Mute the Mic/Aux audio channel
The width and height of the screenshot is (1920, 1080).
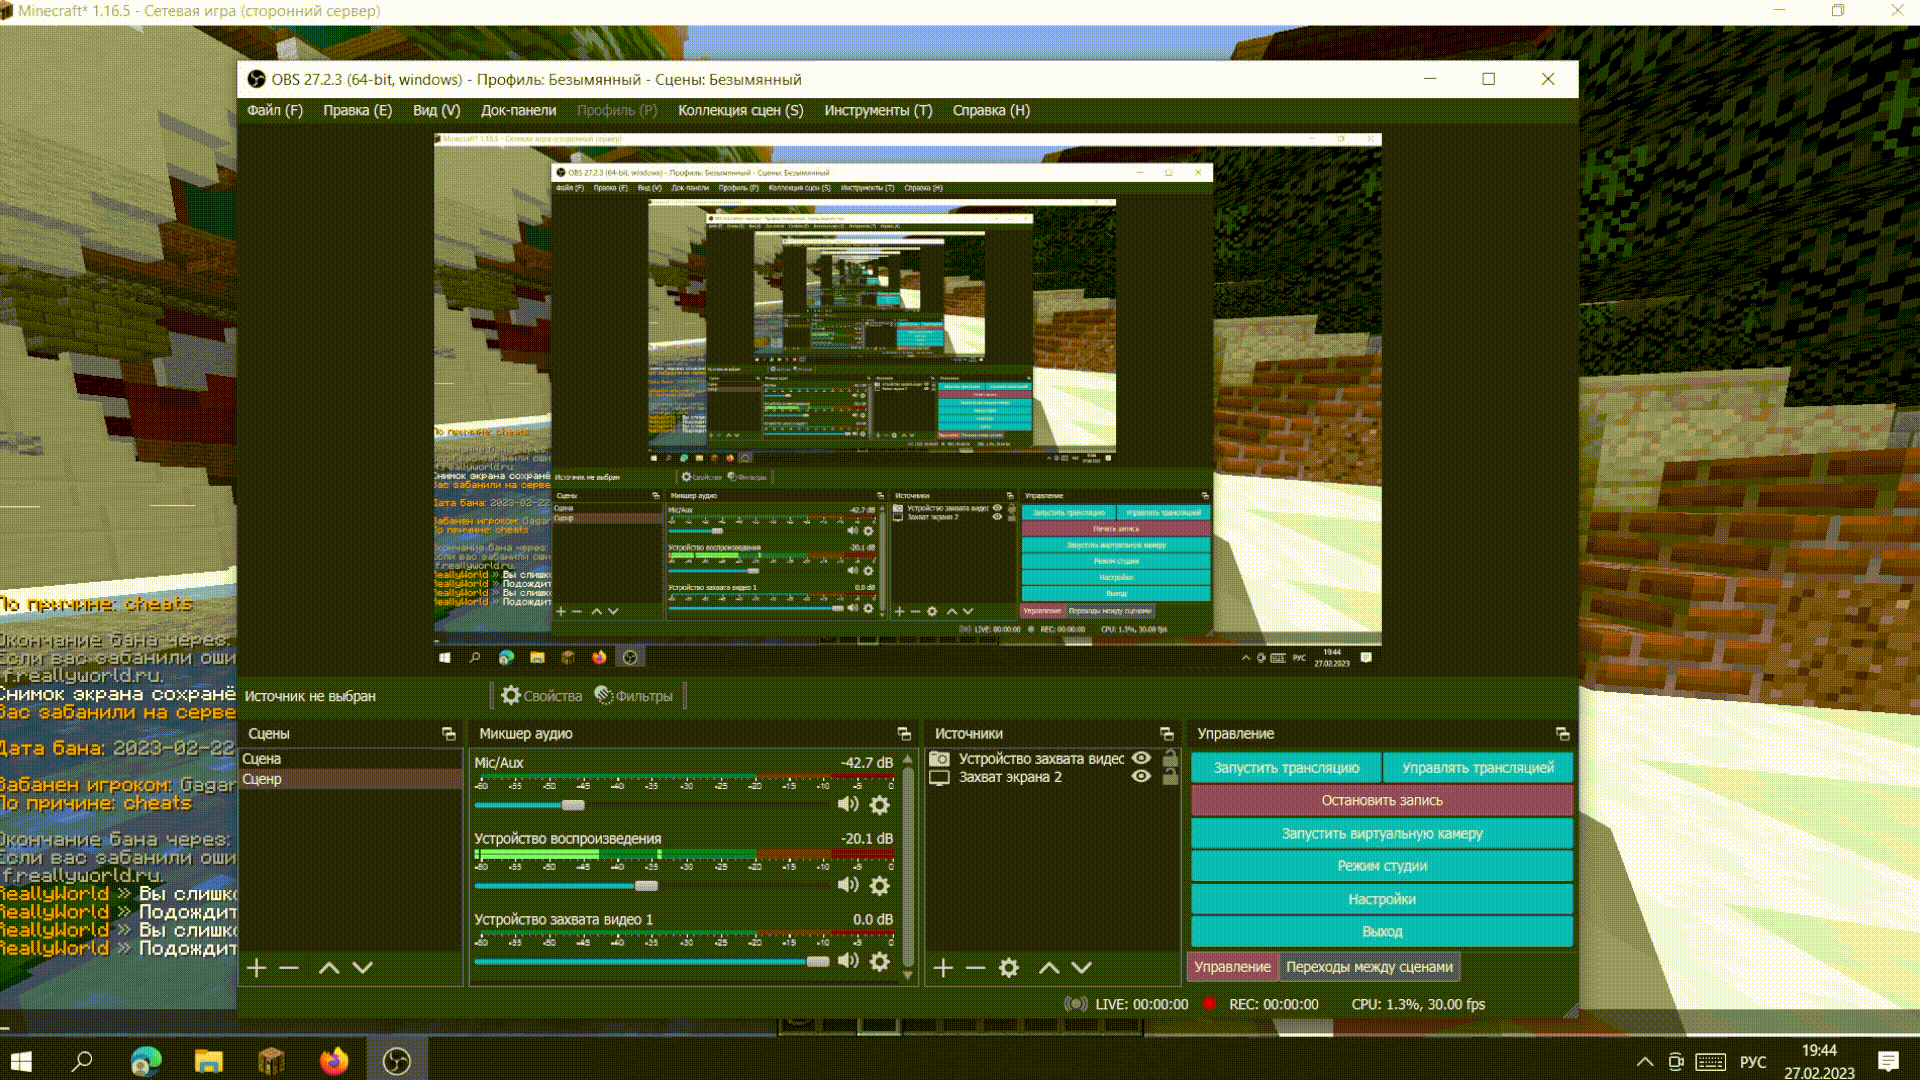pos(848,804)
